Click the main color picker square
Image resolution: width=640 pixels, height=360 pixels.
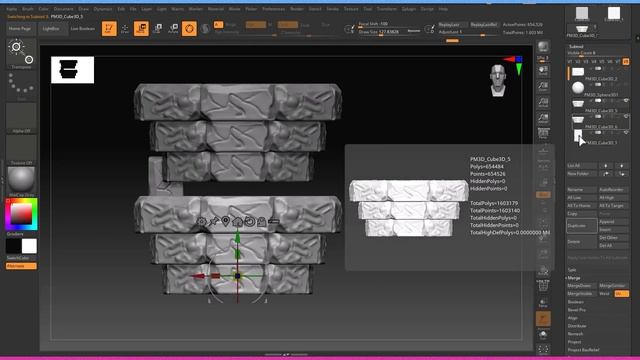pyautogui.click(x=21, y=213)
